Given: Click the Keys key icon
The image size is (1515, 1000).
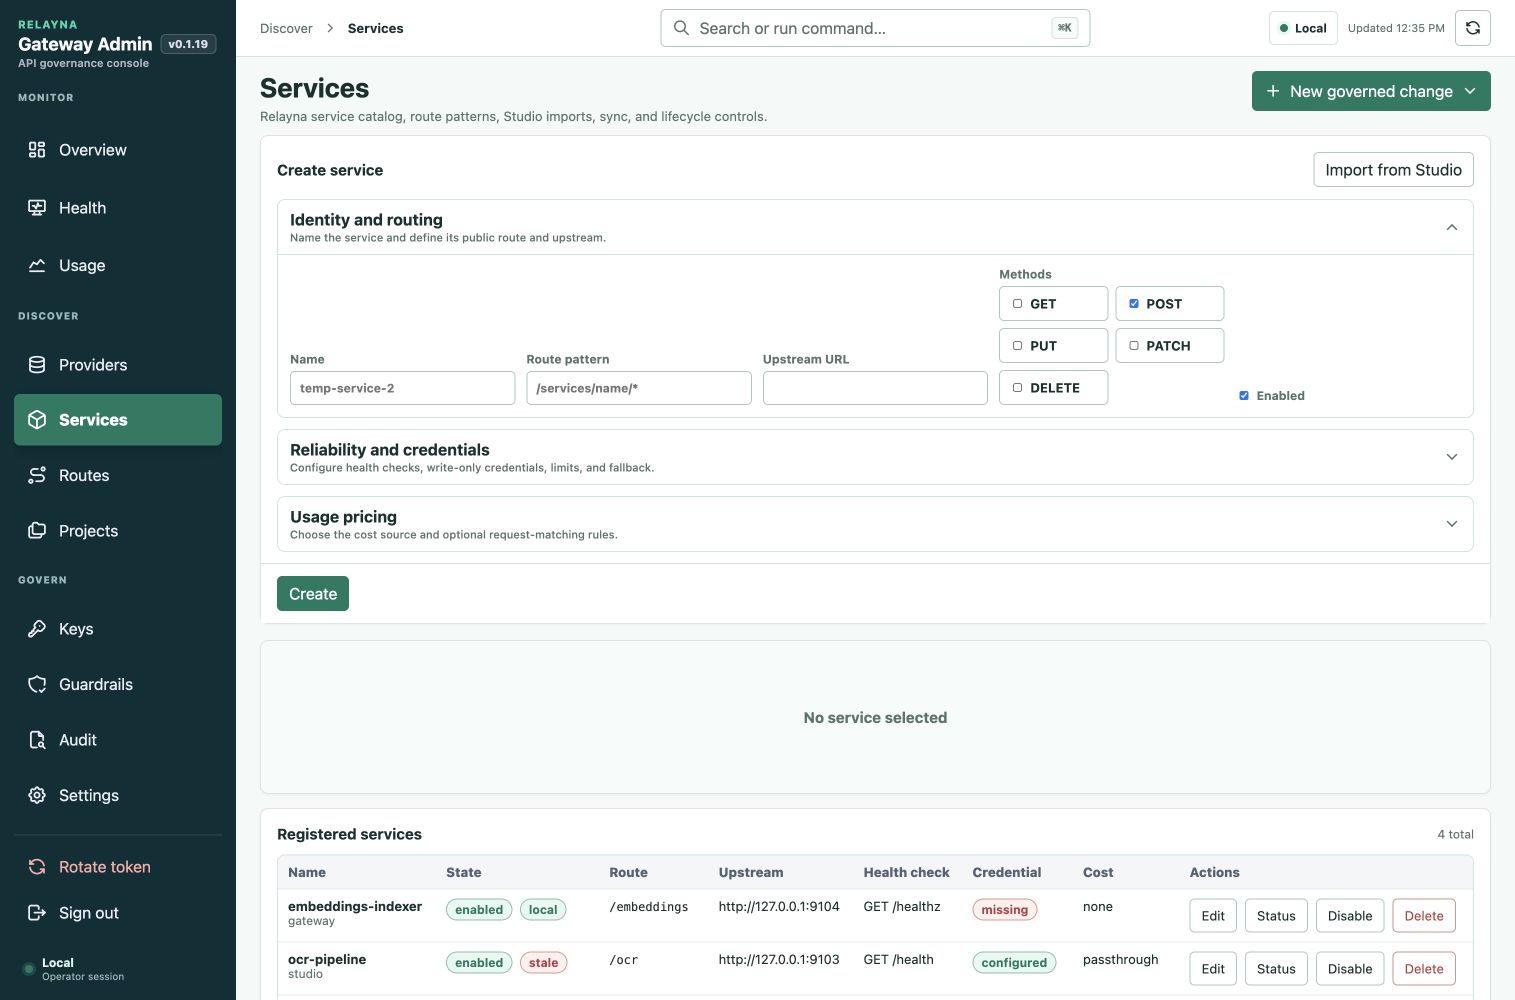Looking at the screenshot, I should pyautogui.click(x=37, y=629).
